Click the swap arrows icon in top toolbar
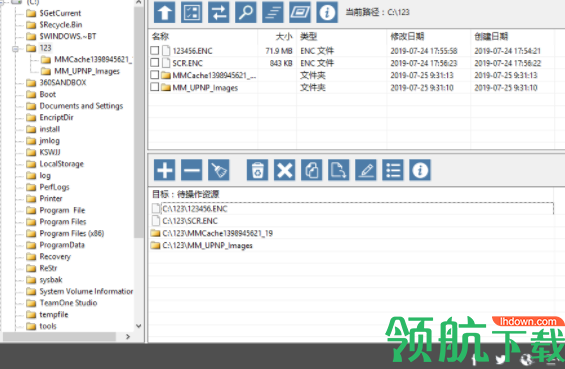This screenshot has width=565, height=369. 219,12
